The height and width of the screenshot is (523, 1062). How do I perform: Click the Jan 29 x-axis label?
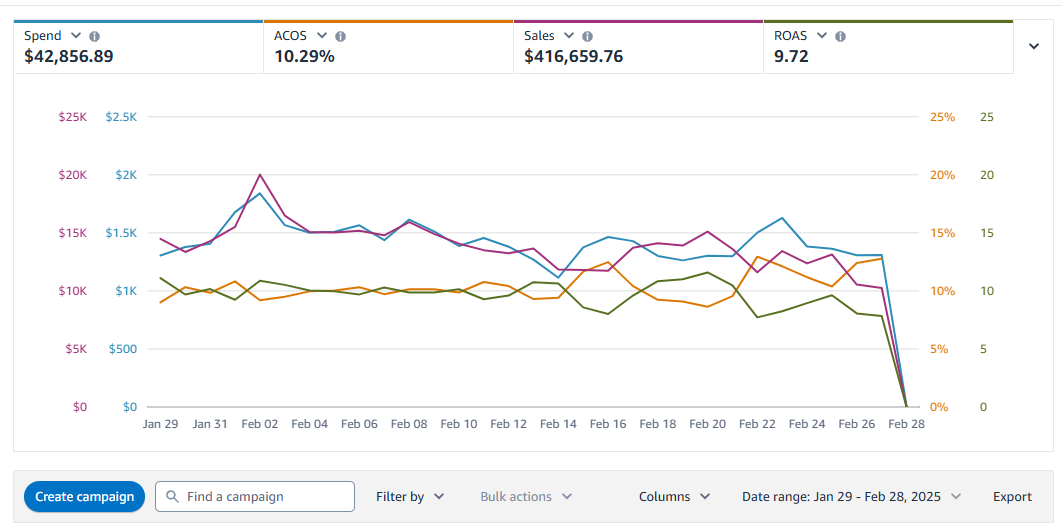(x=161, y=424)
